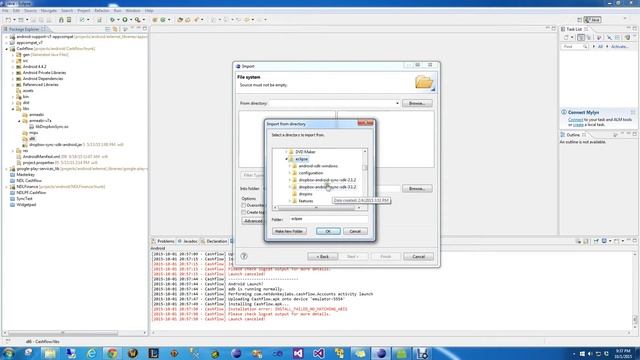
Task: Click the Debug toolbar icon
Action: point(112,20)
